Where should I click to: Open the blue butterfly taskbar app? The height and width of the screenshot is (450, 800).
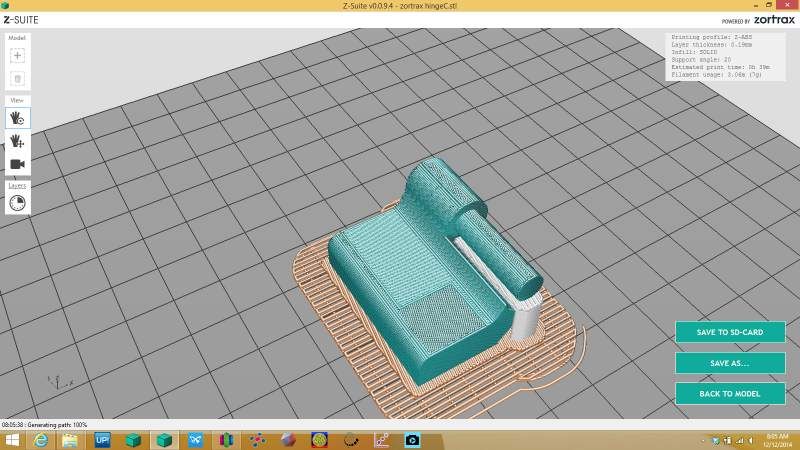pyautogui.click(x=196, y=440)
